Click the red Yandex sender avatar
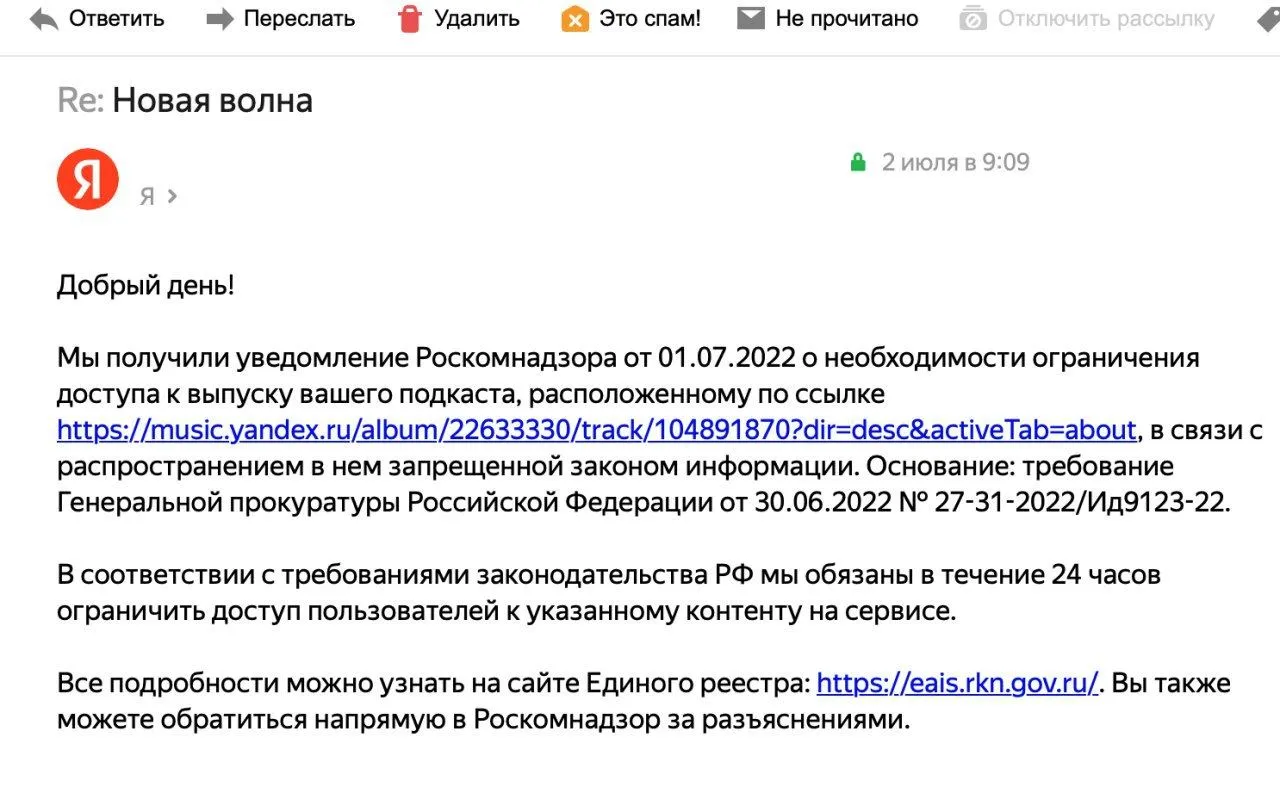The width and height of the screenshot is (1280, 787). coord(88,179)
